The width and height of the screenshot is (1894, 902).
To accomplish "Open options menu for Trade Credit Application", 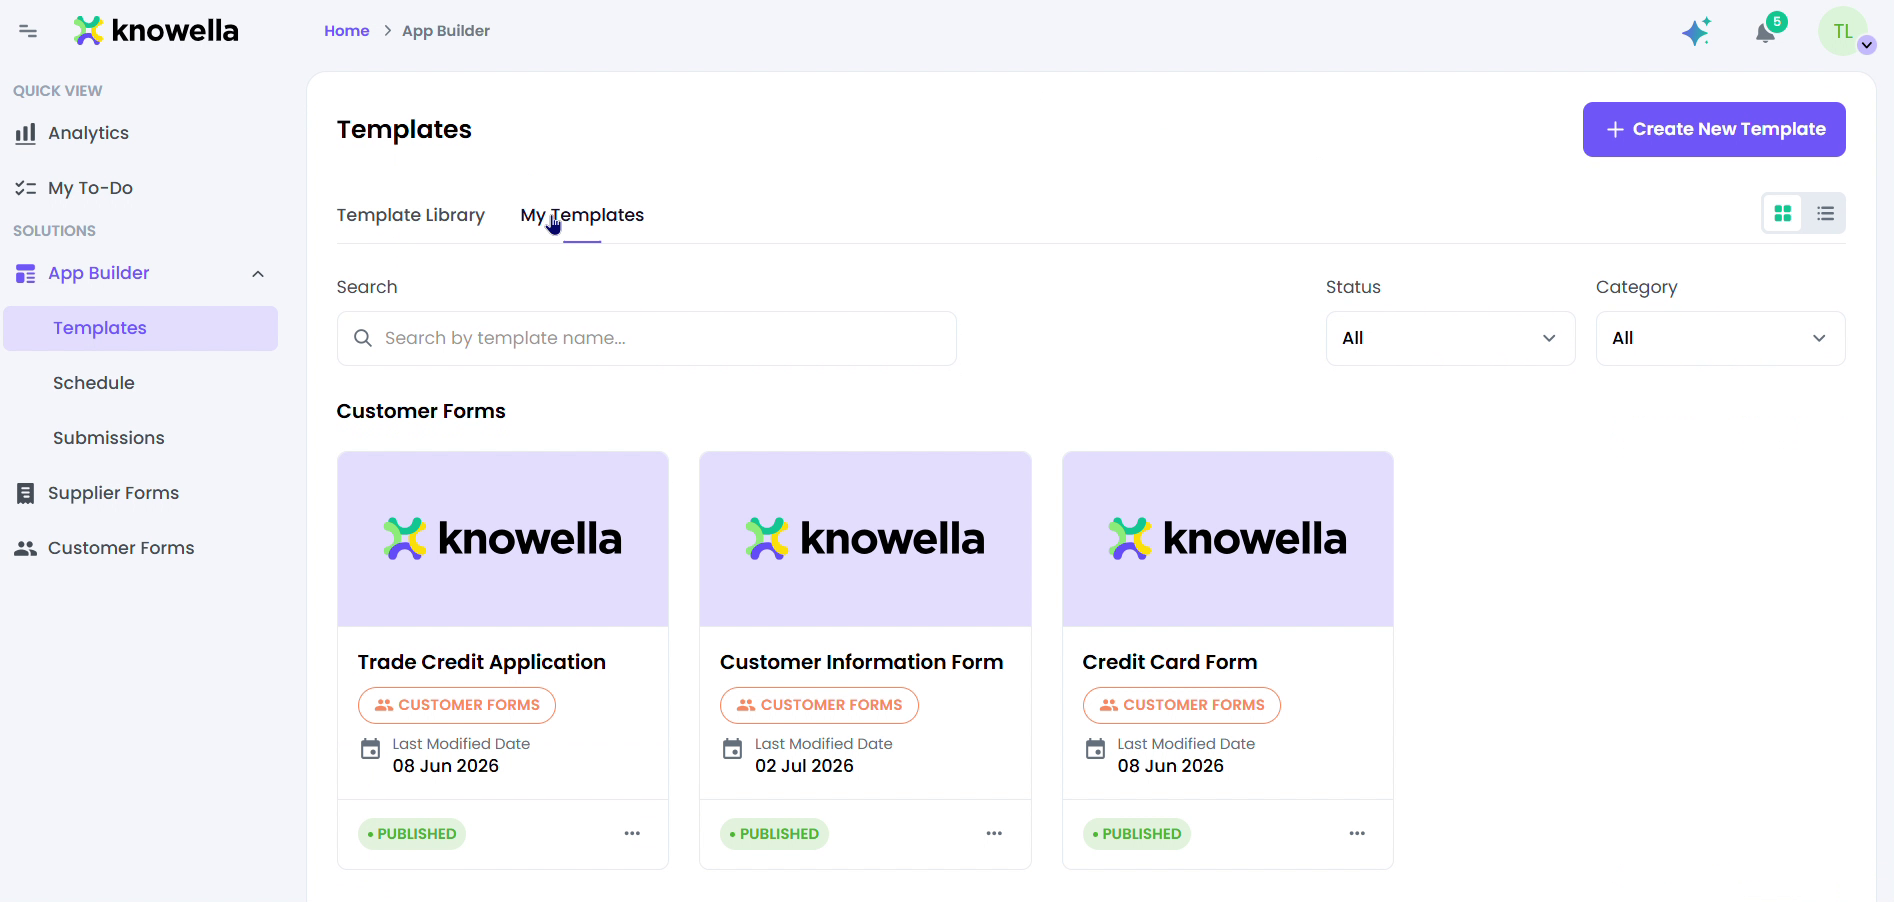I will (x=632, y=833).
